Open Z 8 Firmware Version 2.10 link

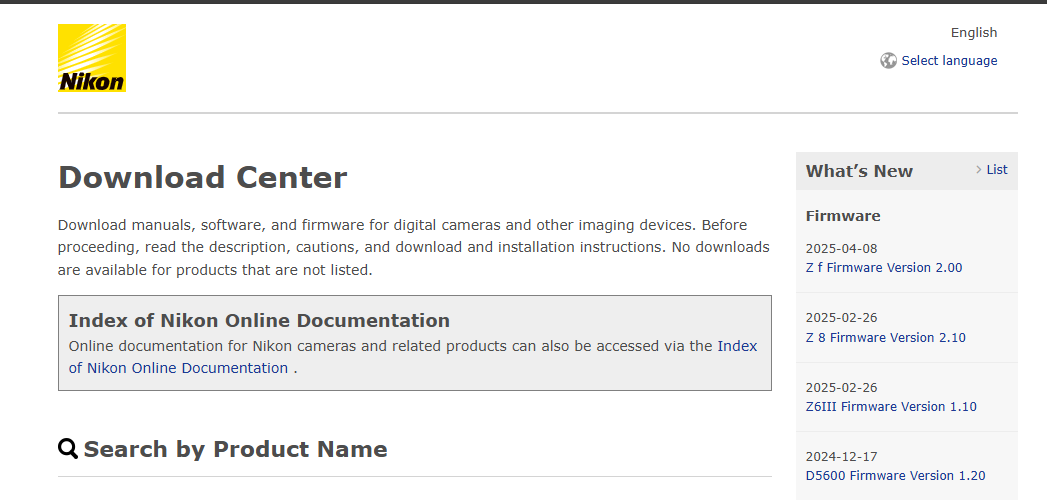tap(885, 337)
